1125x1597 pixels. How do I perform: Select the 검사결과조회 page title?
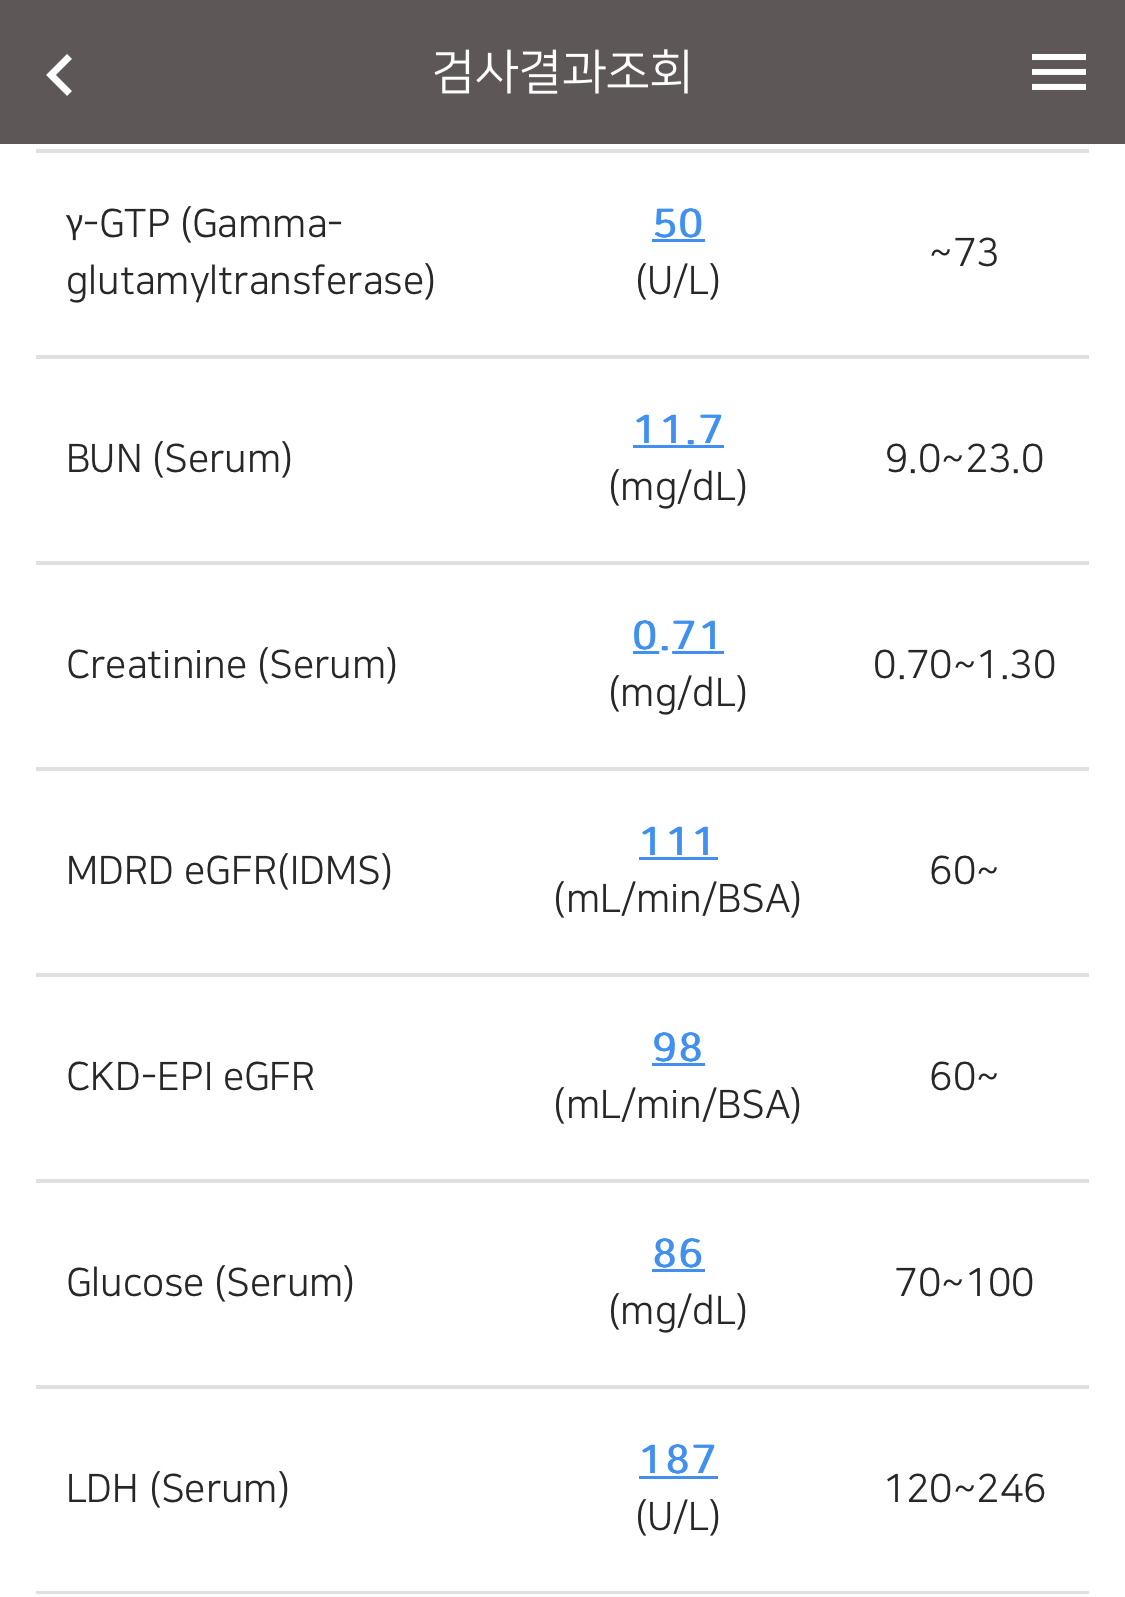(562, 72)
